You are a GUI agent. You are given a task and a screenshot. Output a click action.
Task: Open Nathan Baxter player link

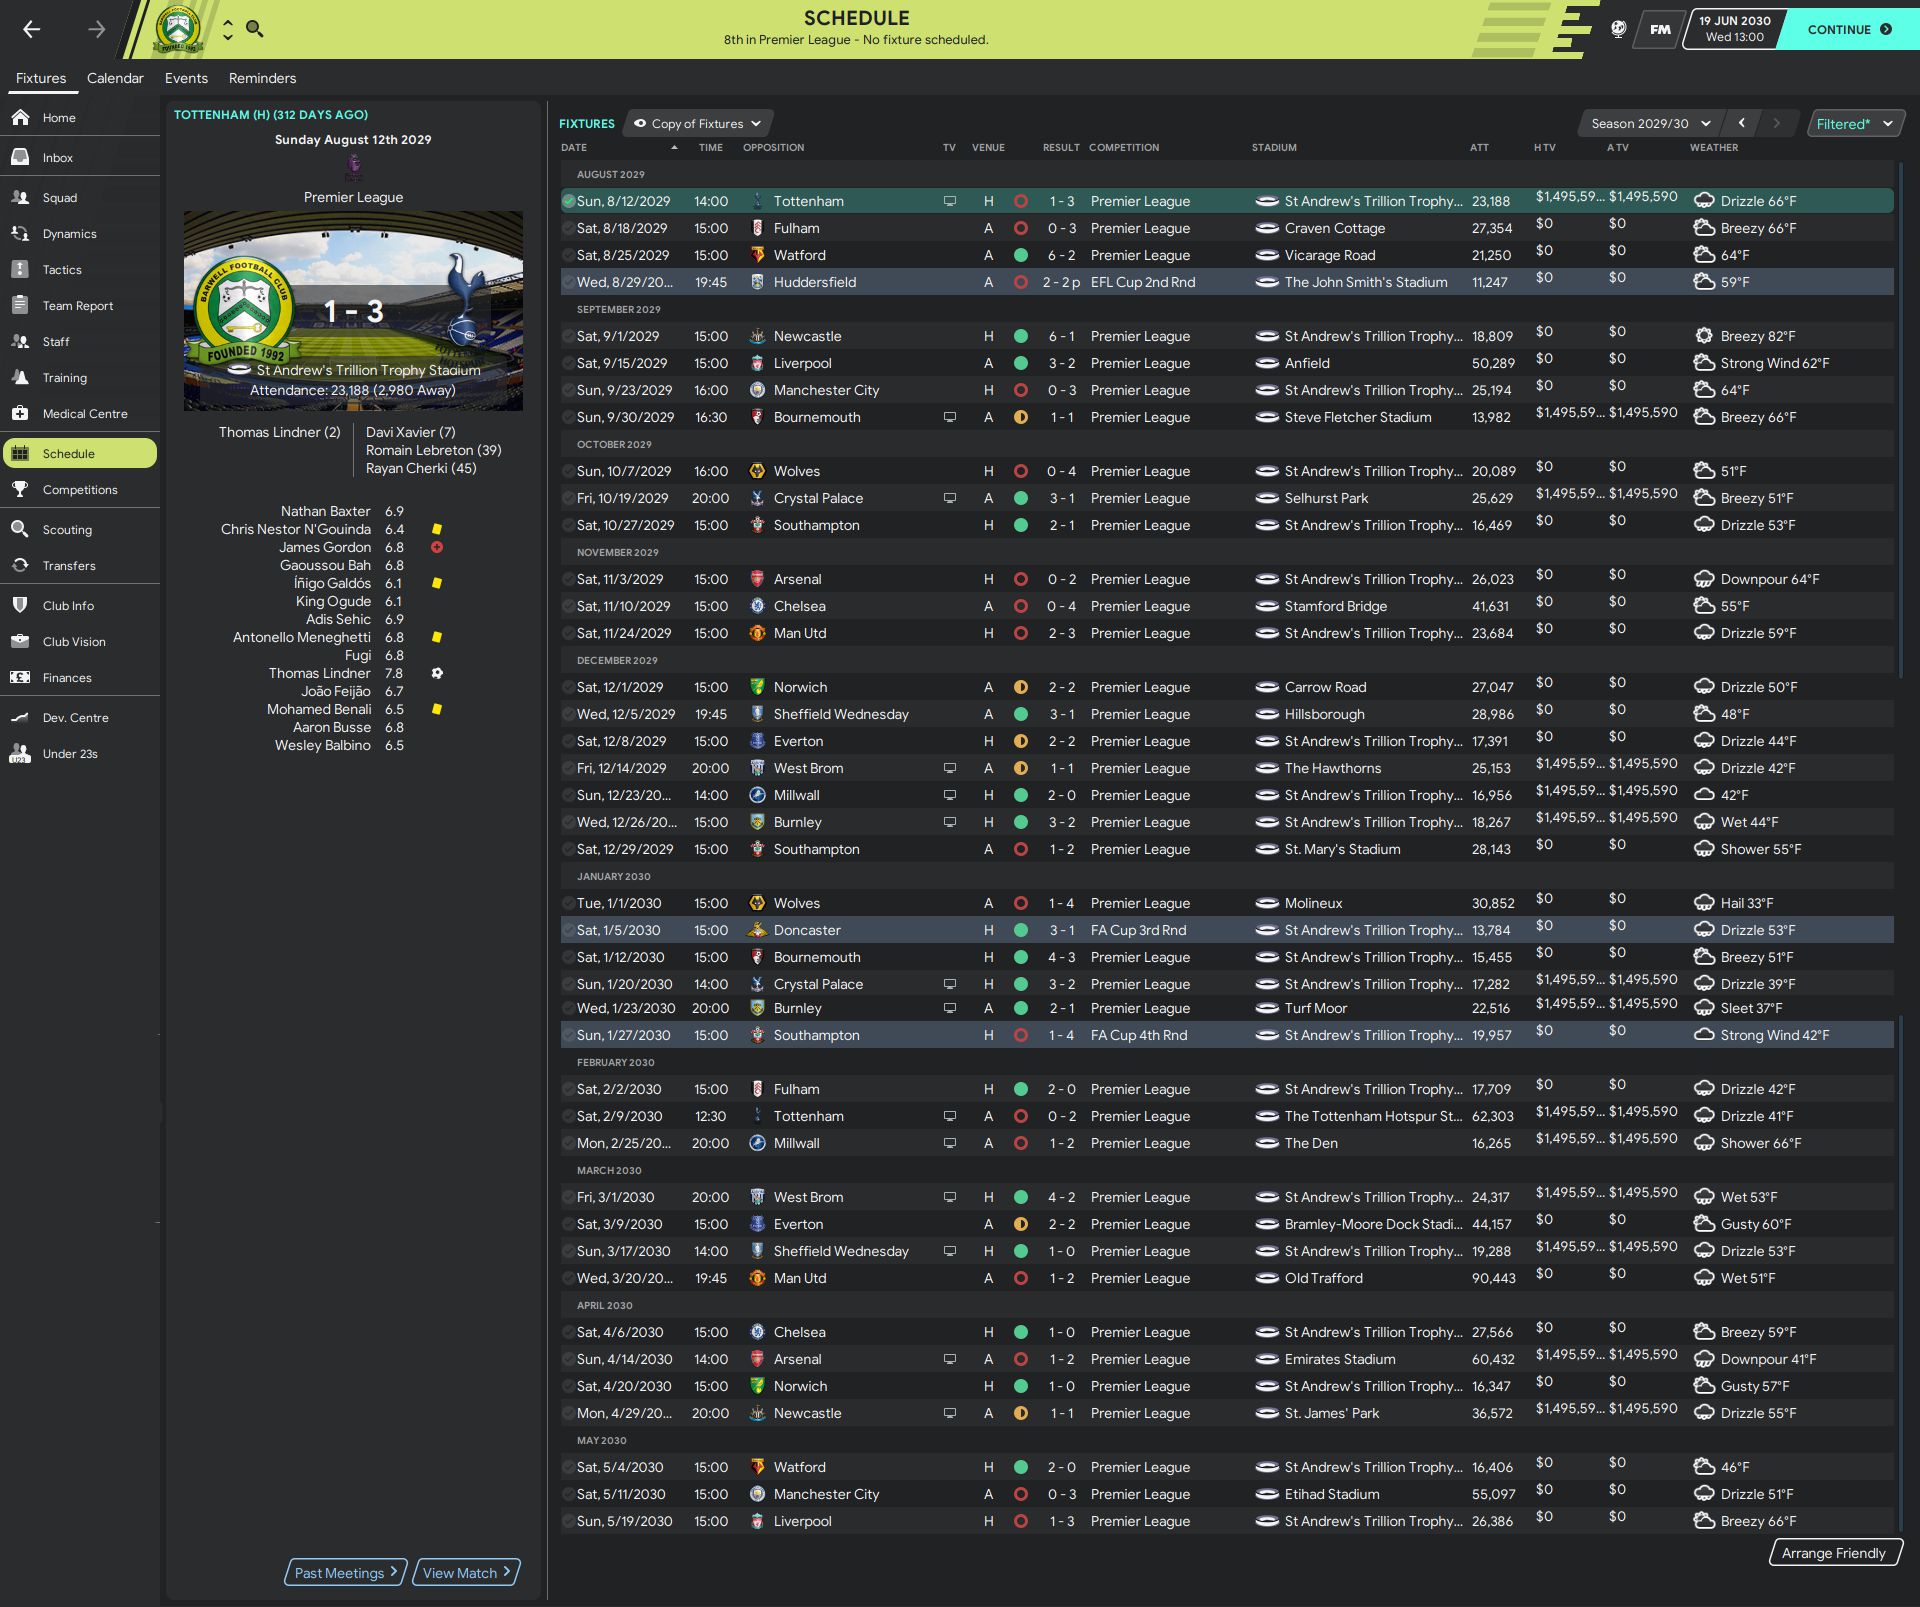point(325,511)
